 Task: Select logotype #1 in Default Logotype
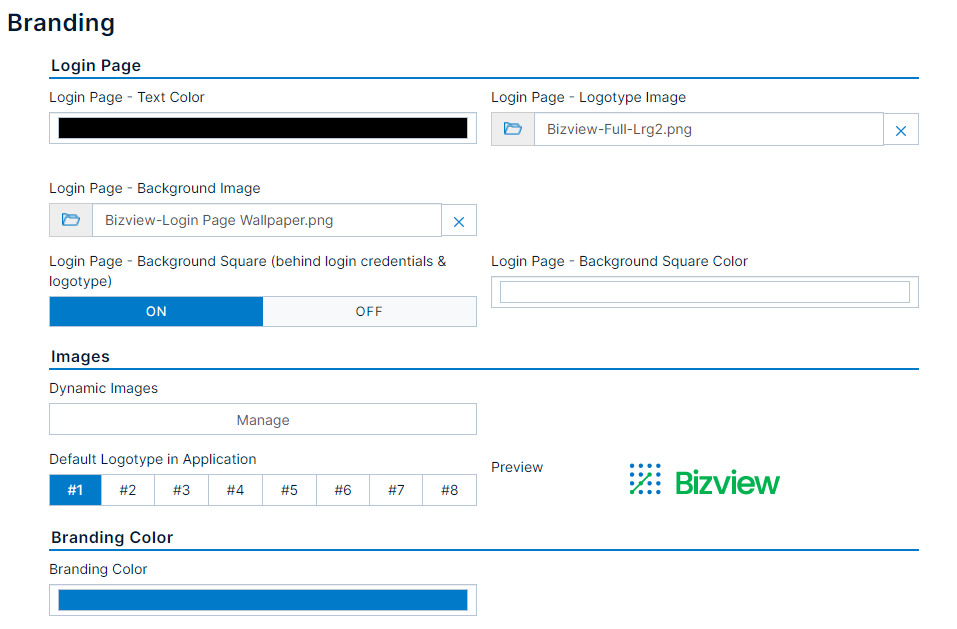pos(74,490)
